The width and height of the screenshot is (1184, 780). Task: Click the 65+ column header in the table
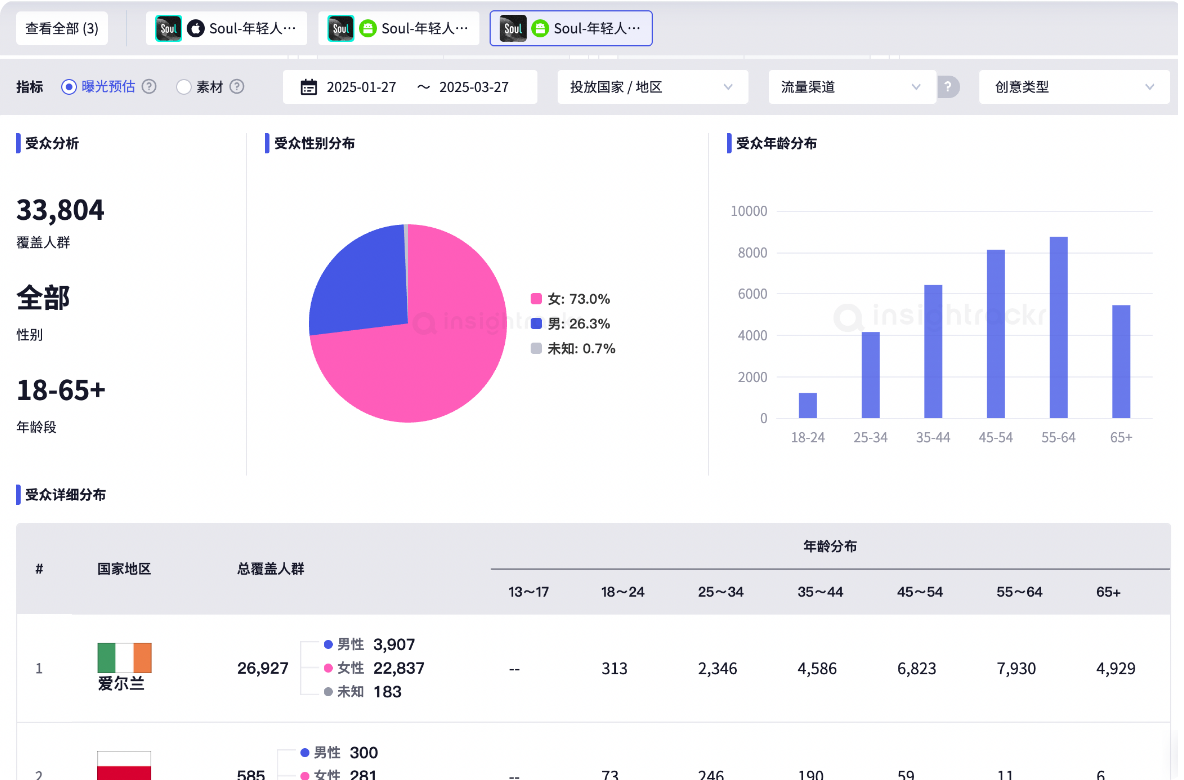coord(1108,592)
